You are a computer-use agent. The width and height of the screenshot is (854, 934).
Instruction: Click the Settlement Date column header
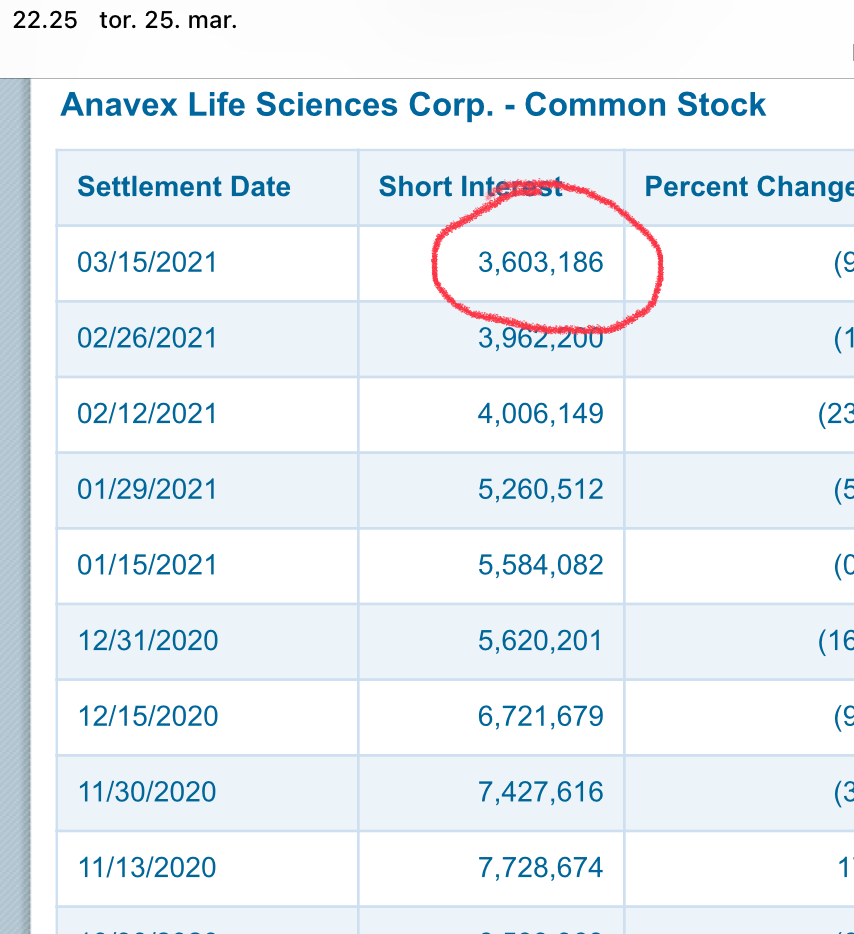pyautogui.click(x=184, y=186)
